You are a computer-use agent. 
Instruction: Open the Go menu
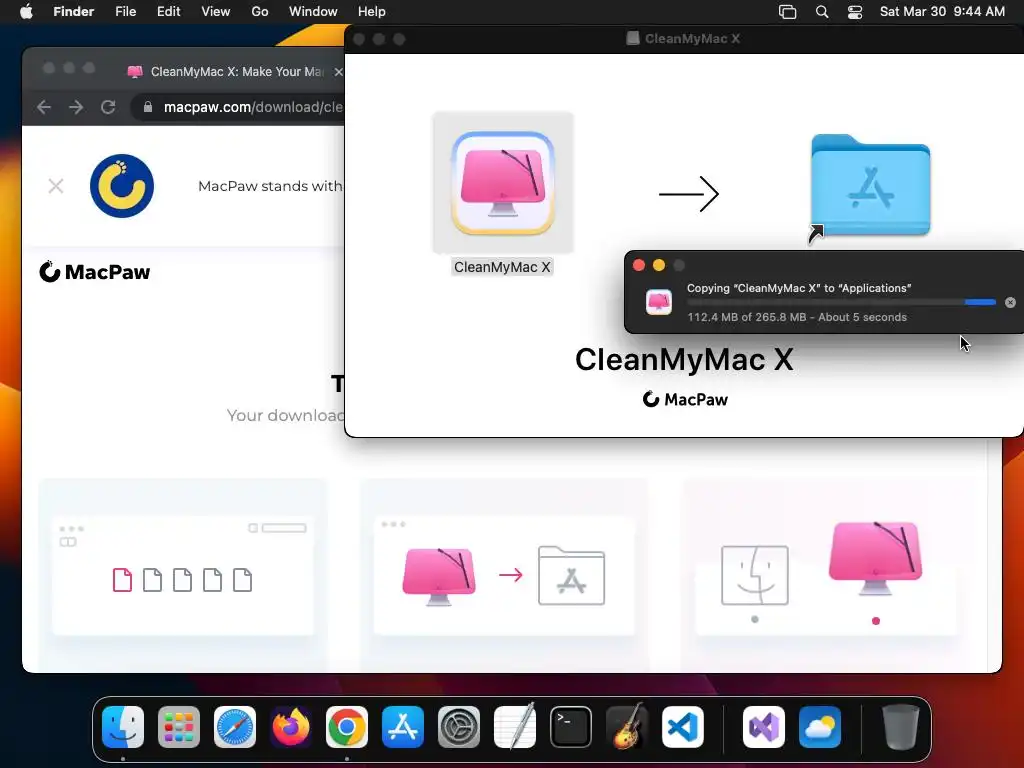[x=260, y=12]
